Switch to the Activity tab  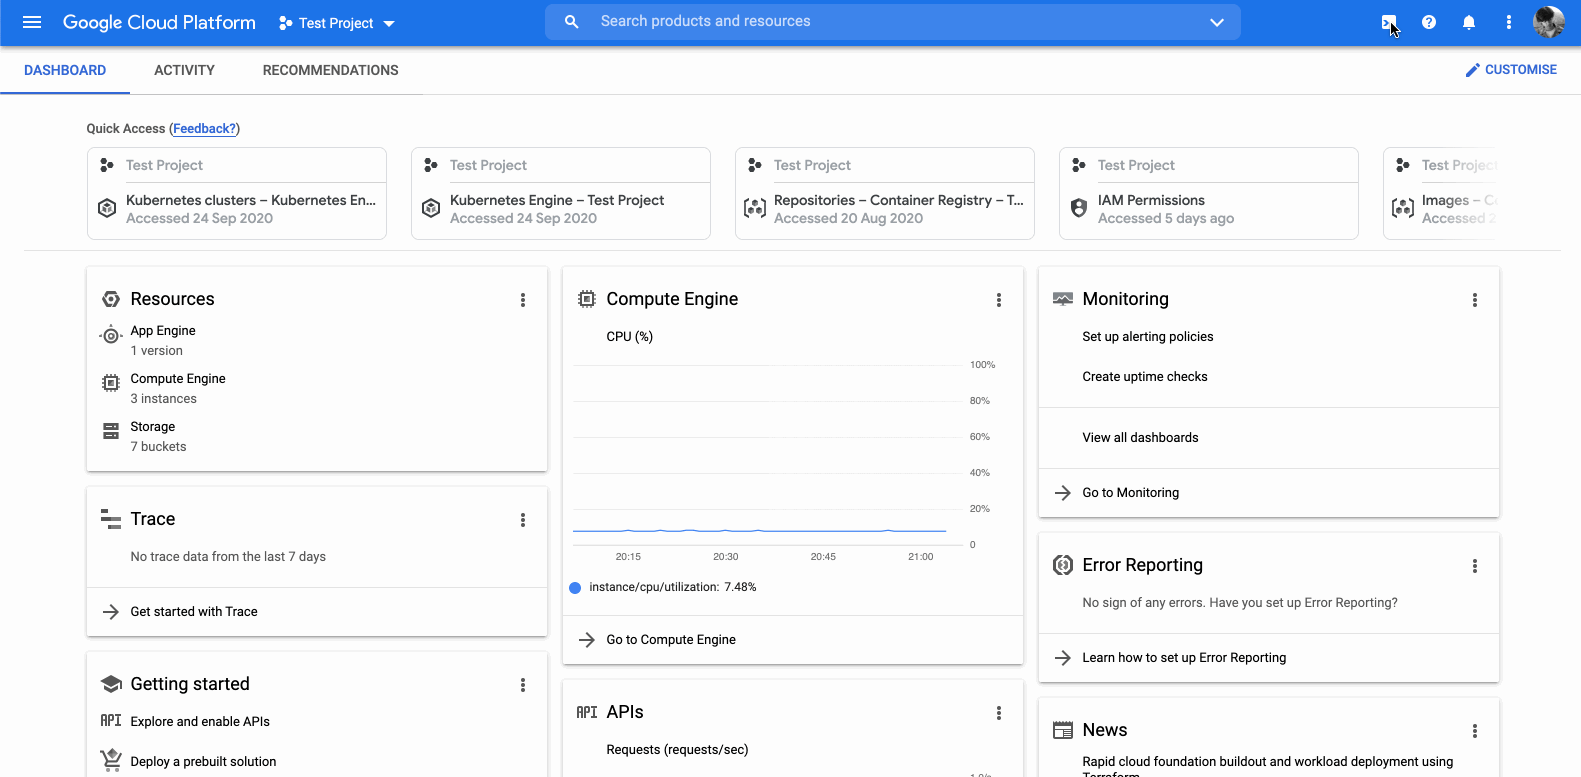184,70
